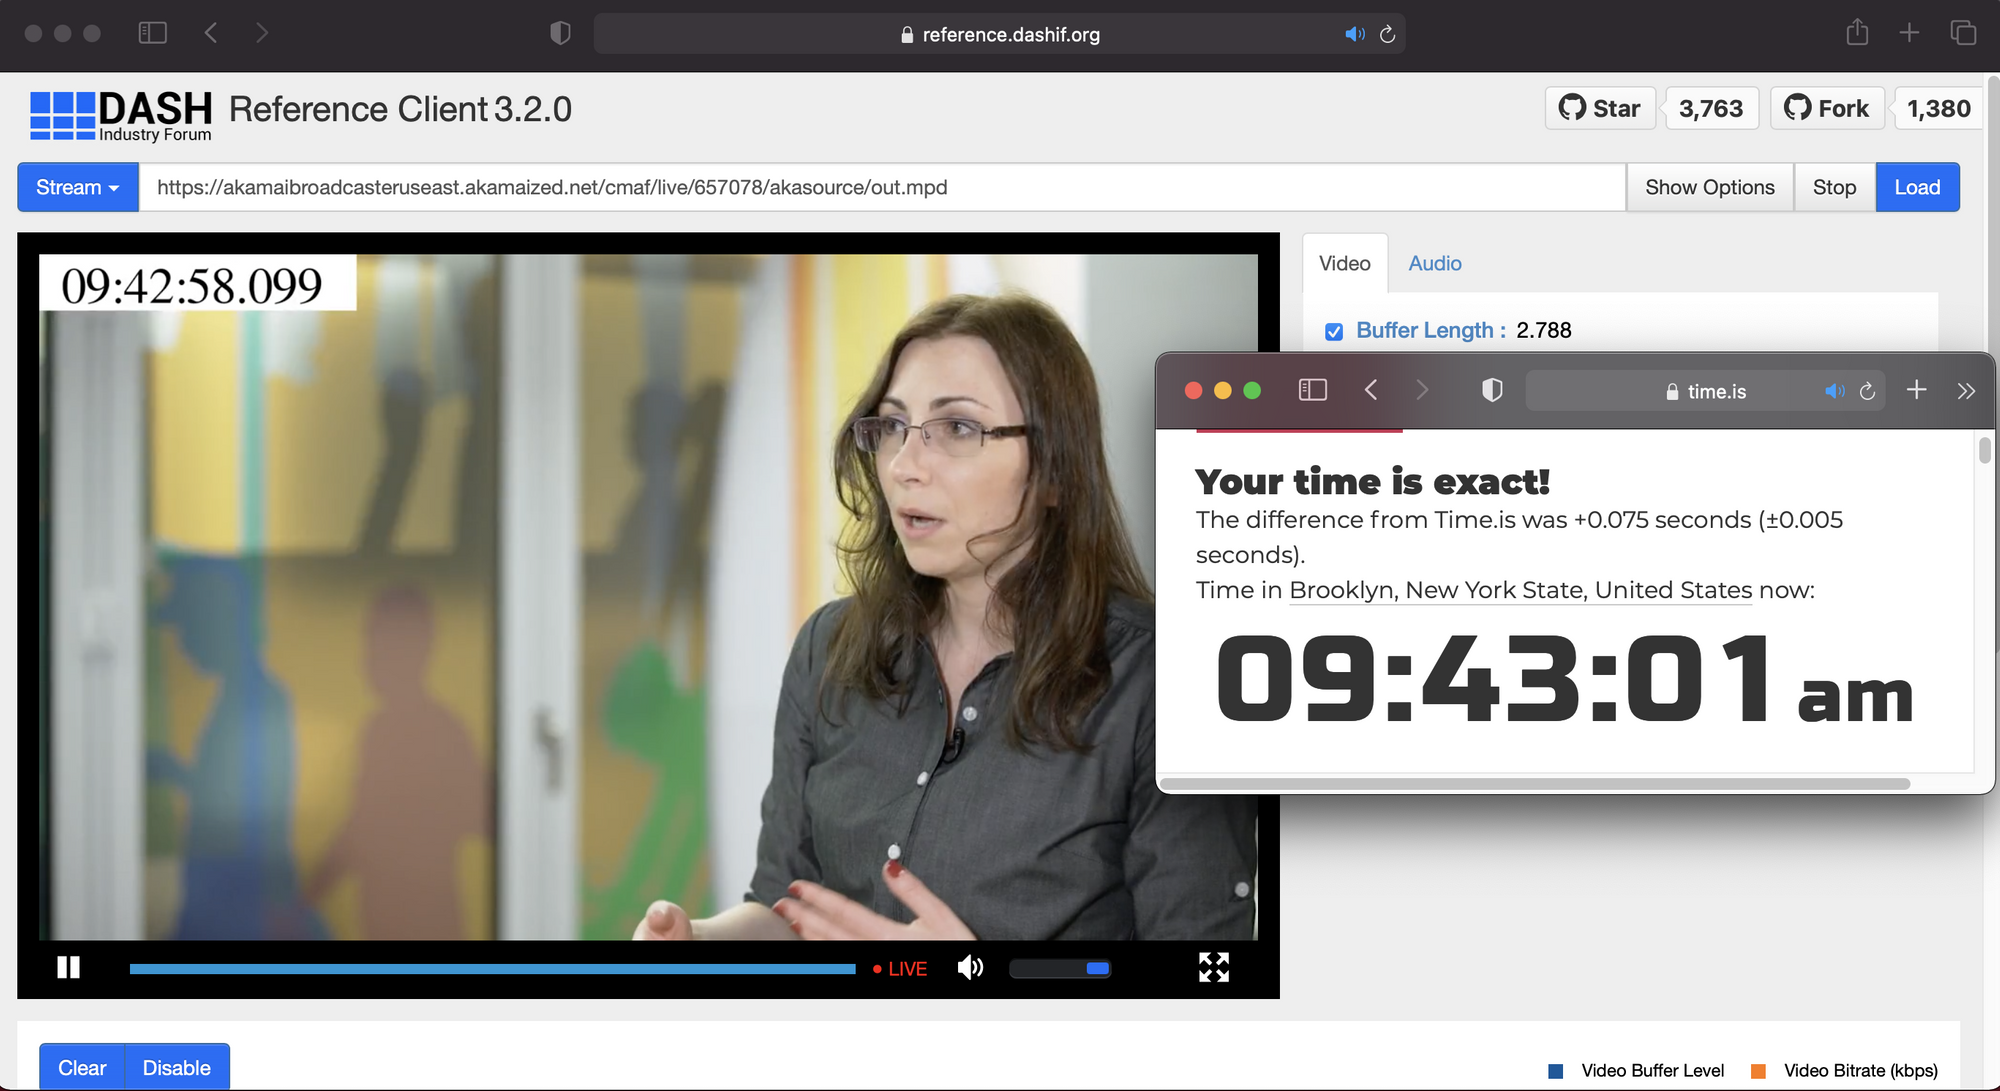2000x1091 pixels.
Task: Click the time.is address bar
Action: click(x=1705, y=391)
